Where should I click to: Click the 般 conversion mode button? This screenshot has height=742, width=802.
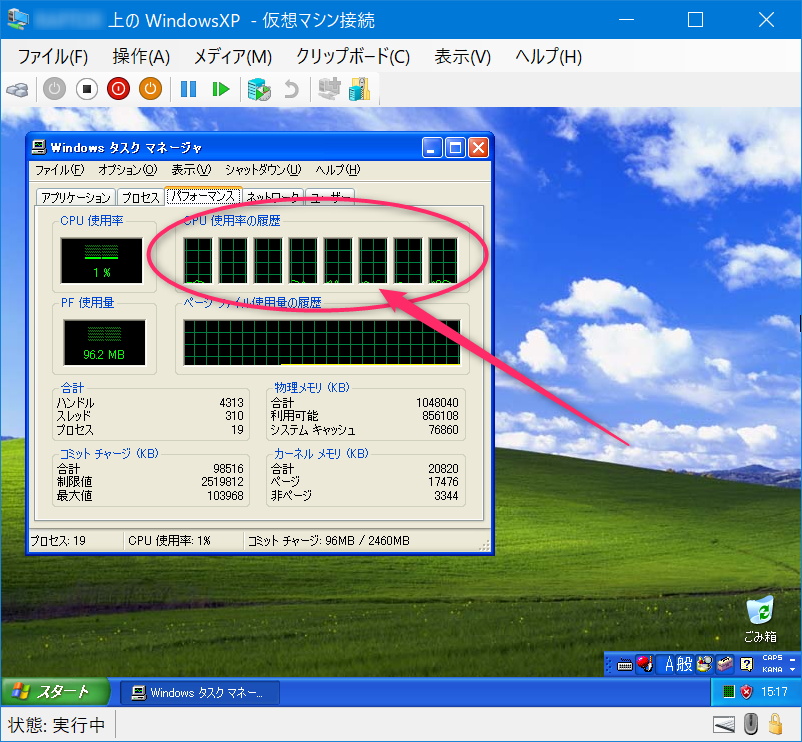click(x=684, y=664)
